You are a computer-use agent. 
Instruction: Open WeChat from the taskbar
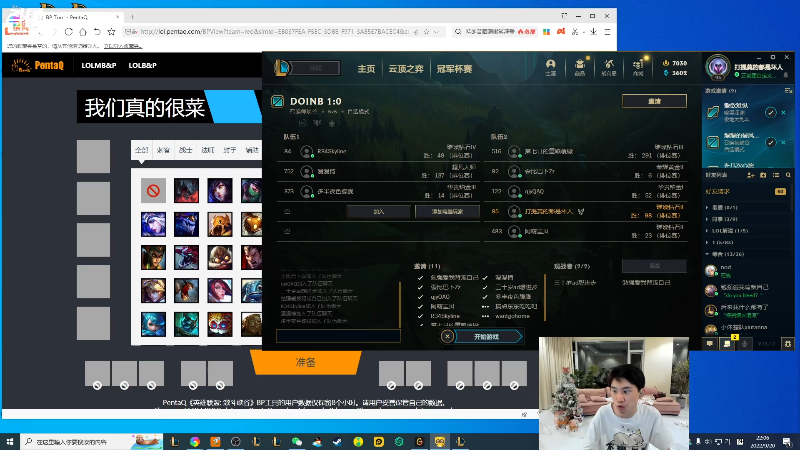click(297, 441)
